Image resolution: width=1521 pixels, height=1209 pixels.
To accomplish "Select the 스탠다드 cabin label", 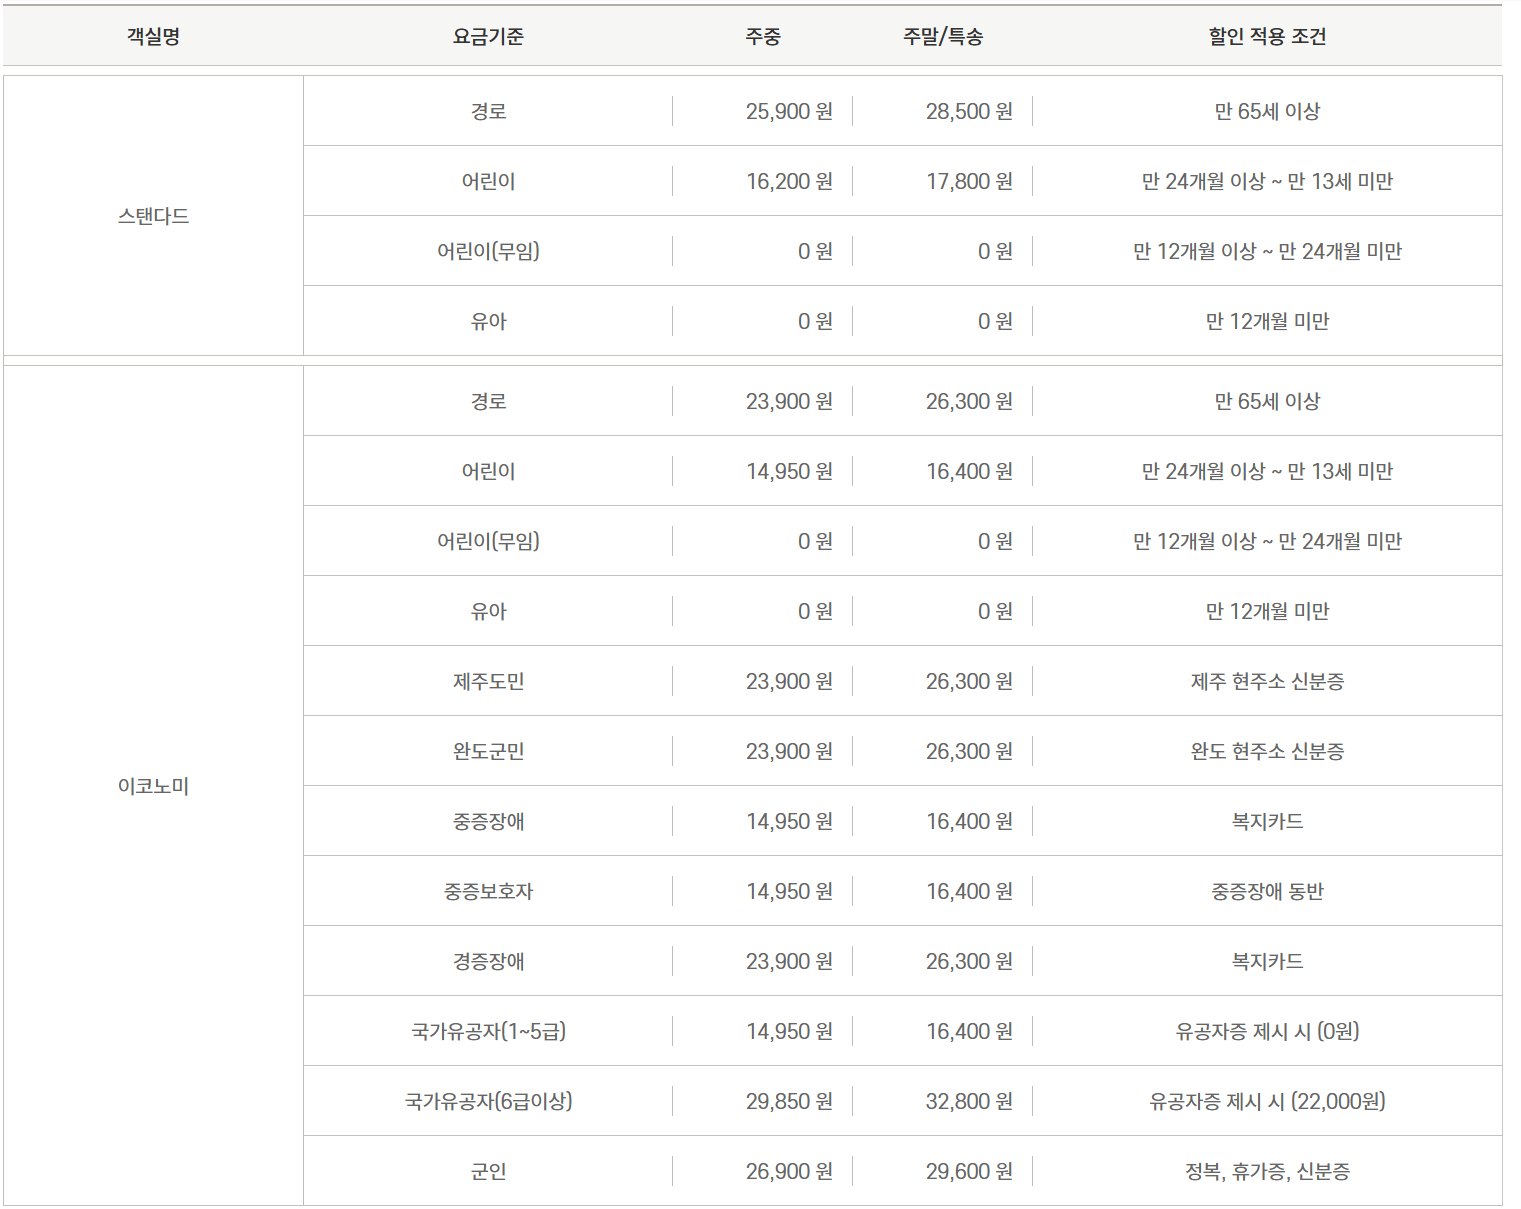I will pos(150,215).
